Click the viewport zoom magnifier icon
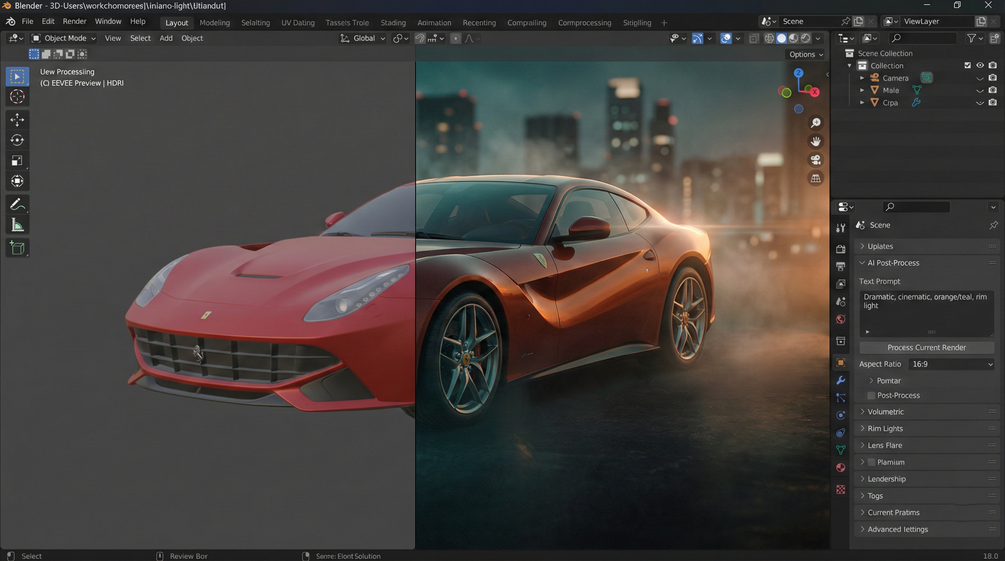The height and width of the screenshot is (561, 1005). point(815,122)
